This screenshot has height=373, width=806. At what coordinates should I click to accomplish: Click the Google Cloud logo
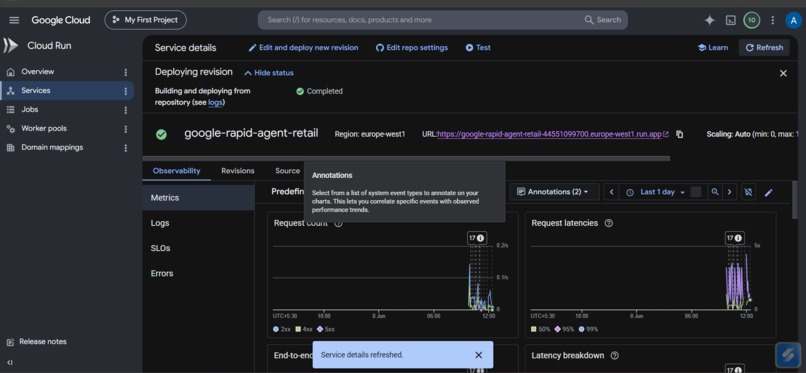coord(61,20)
